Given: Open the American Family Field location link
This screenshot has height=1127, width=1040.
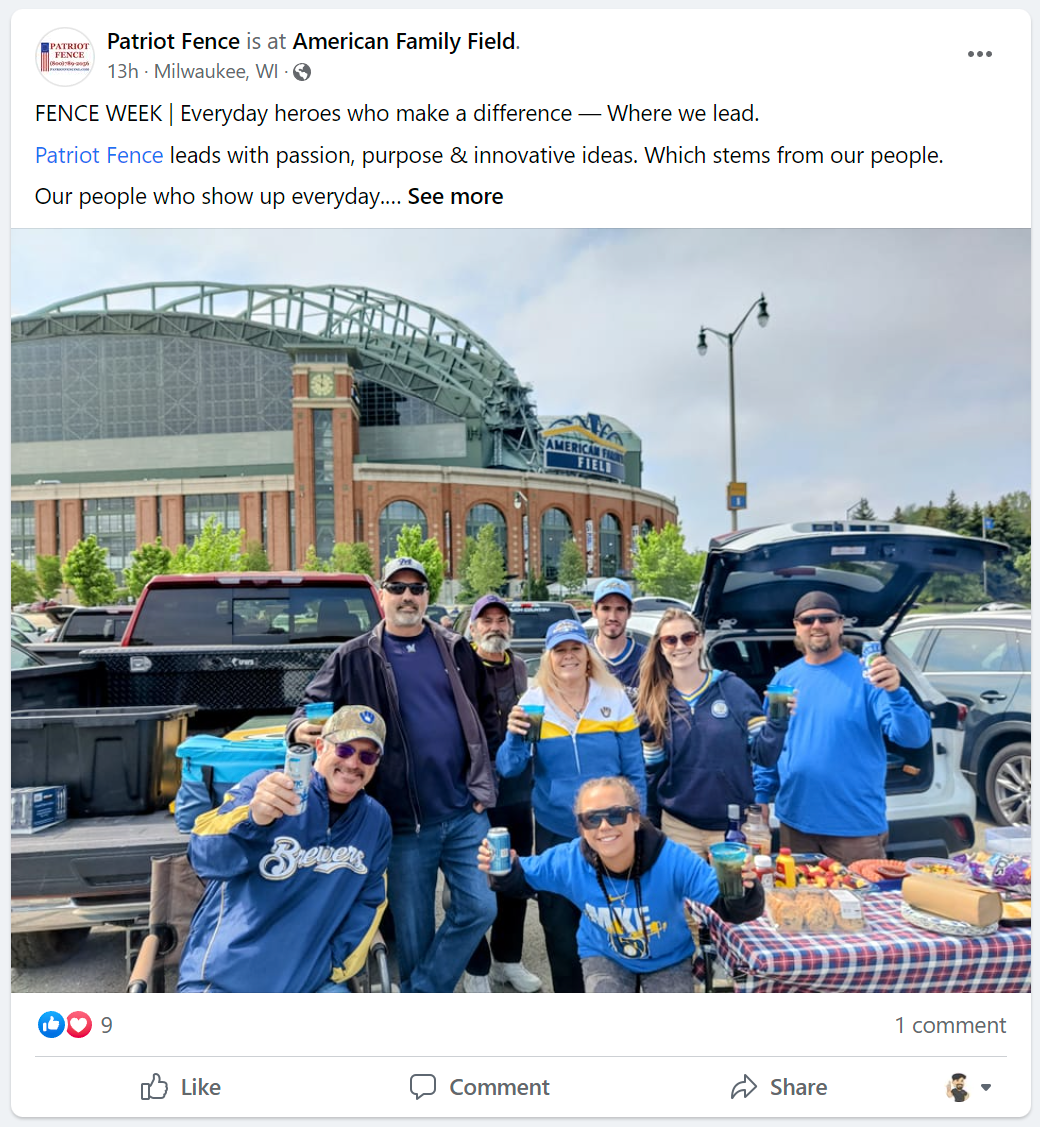Looking at the screenshot, I should 404,42.
